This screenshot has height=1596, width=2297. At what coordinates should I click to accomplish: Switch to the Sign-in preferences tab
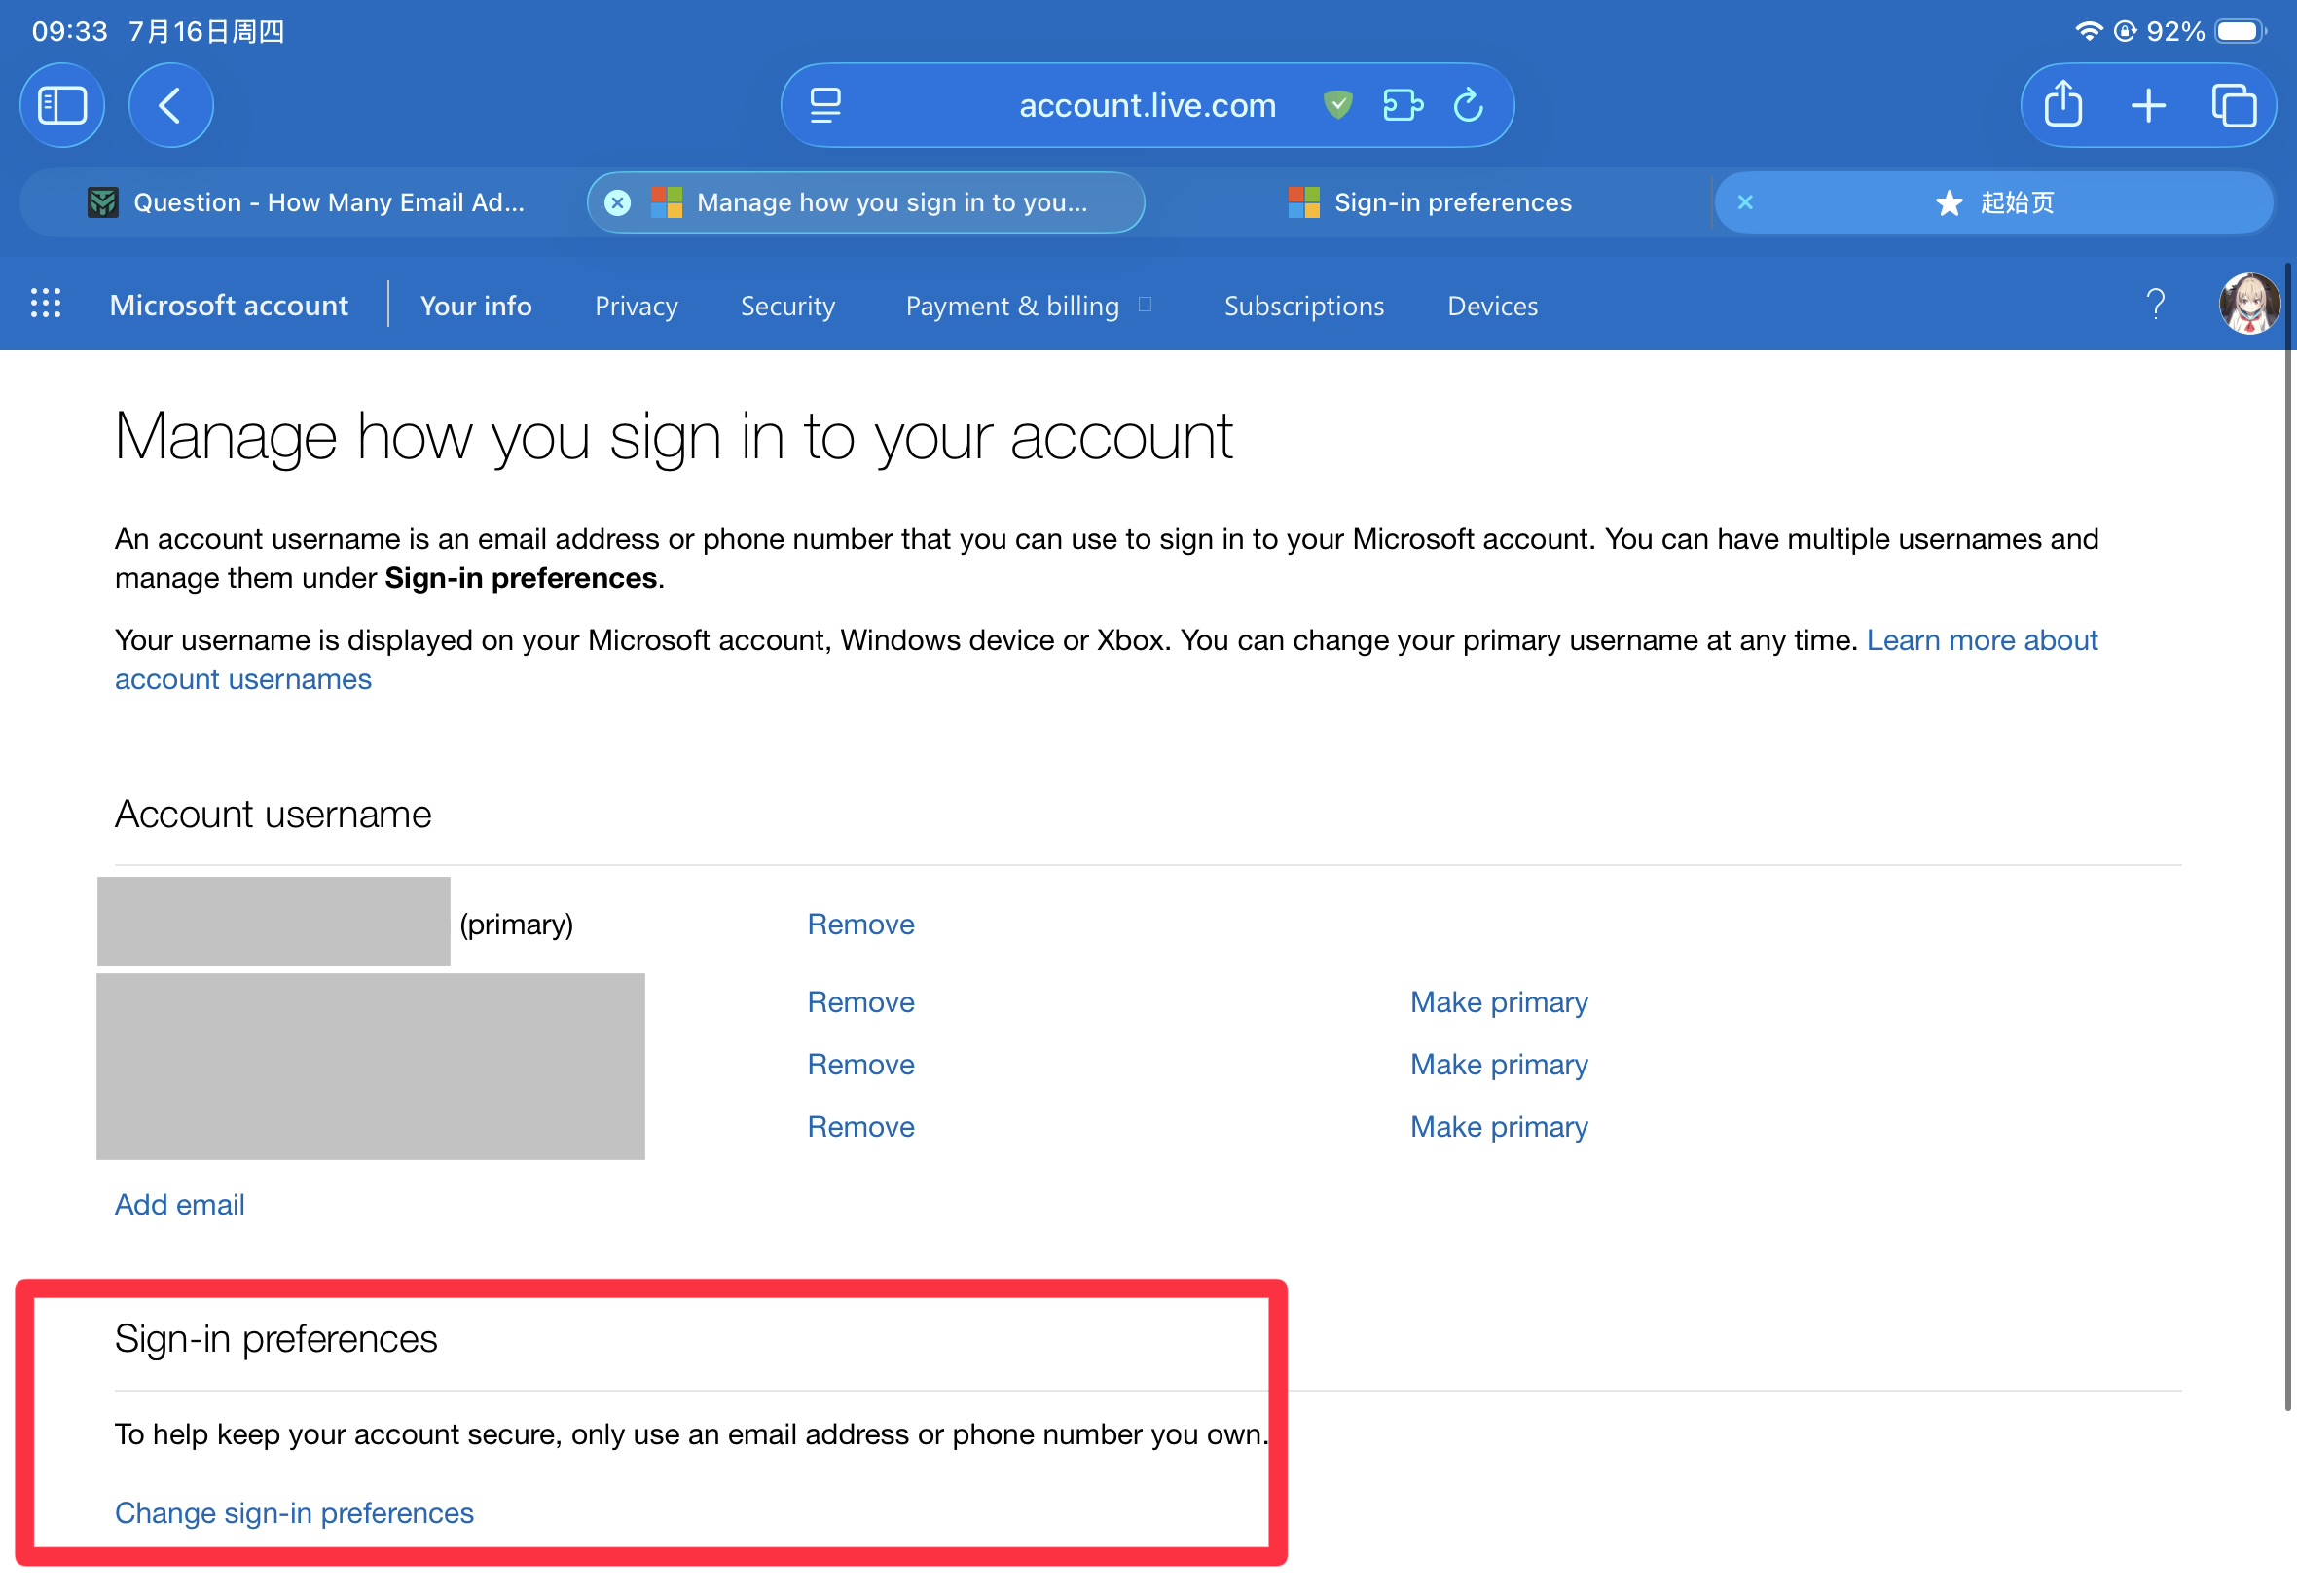click(1430, 202)
